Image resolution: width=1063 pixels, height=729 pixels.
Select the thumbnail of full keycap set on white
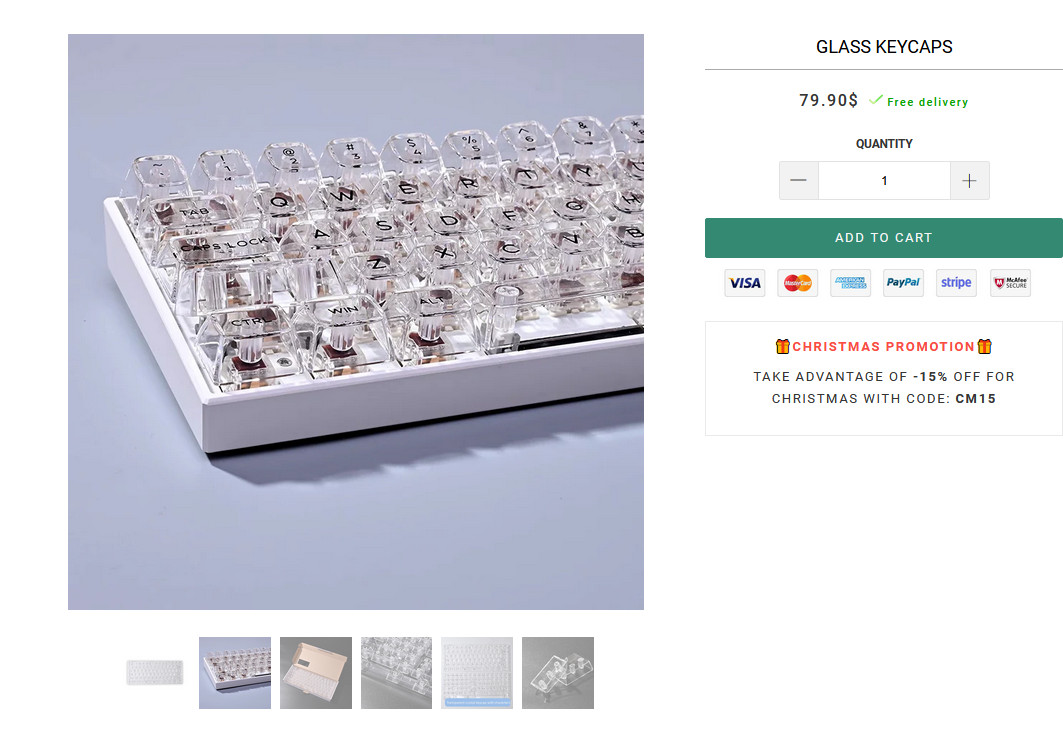click(154, 673)
